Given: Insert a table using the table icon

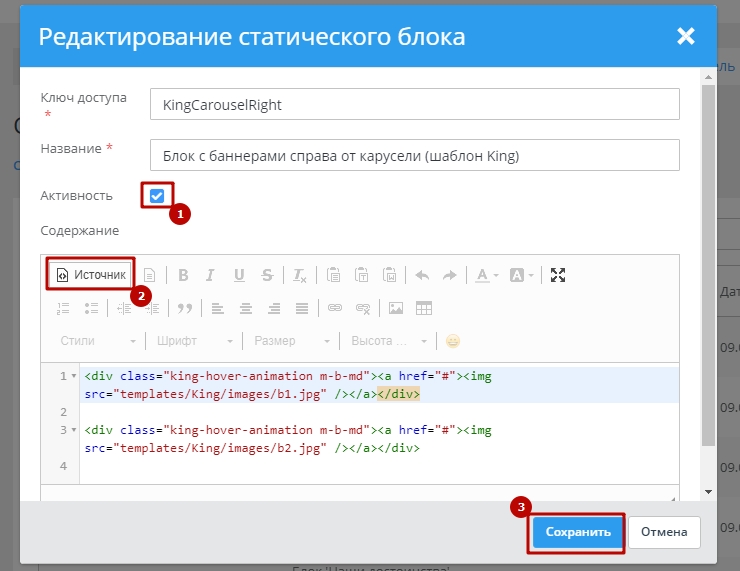Looking at the screenshot, I should (x=424, y=308).
